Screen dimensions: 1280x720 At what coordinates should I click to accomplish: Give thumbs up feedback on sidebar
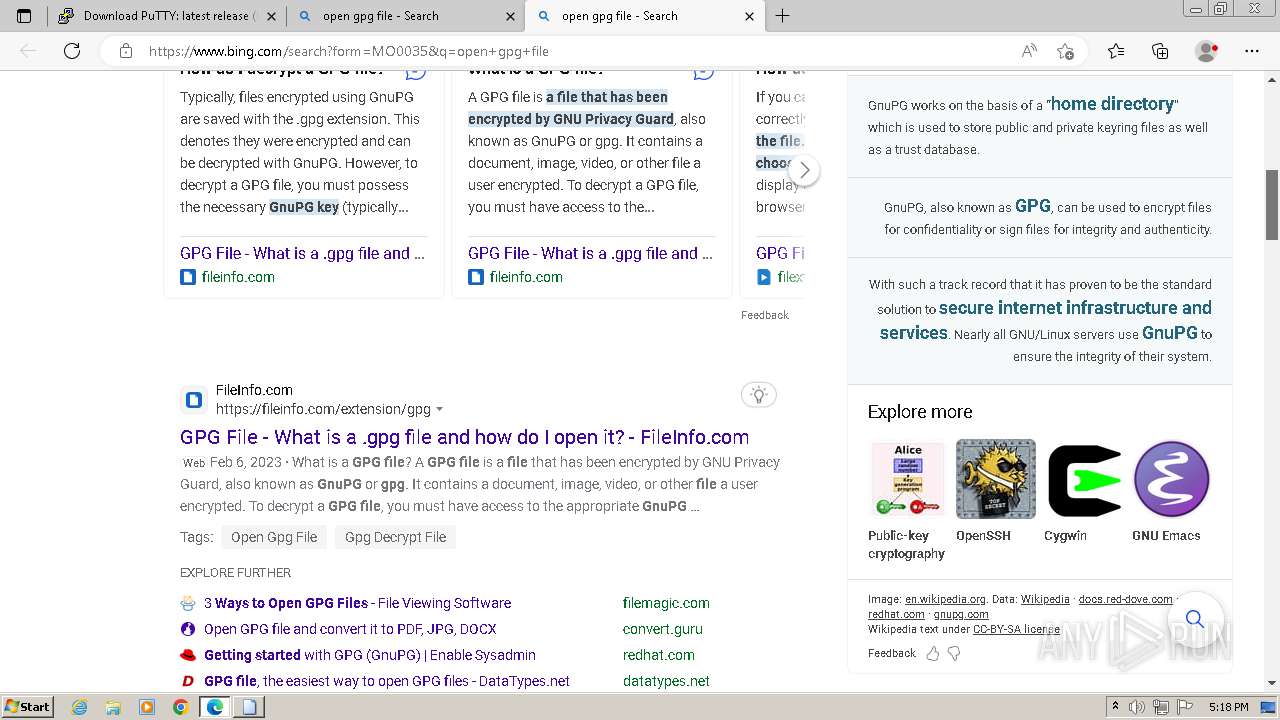[932, 653]
